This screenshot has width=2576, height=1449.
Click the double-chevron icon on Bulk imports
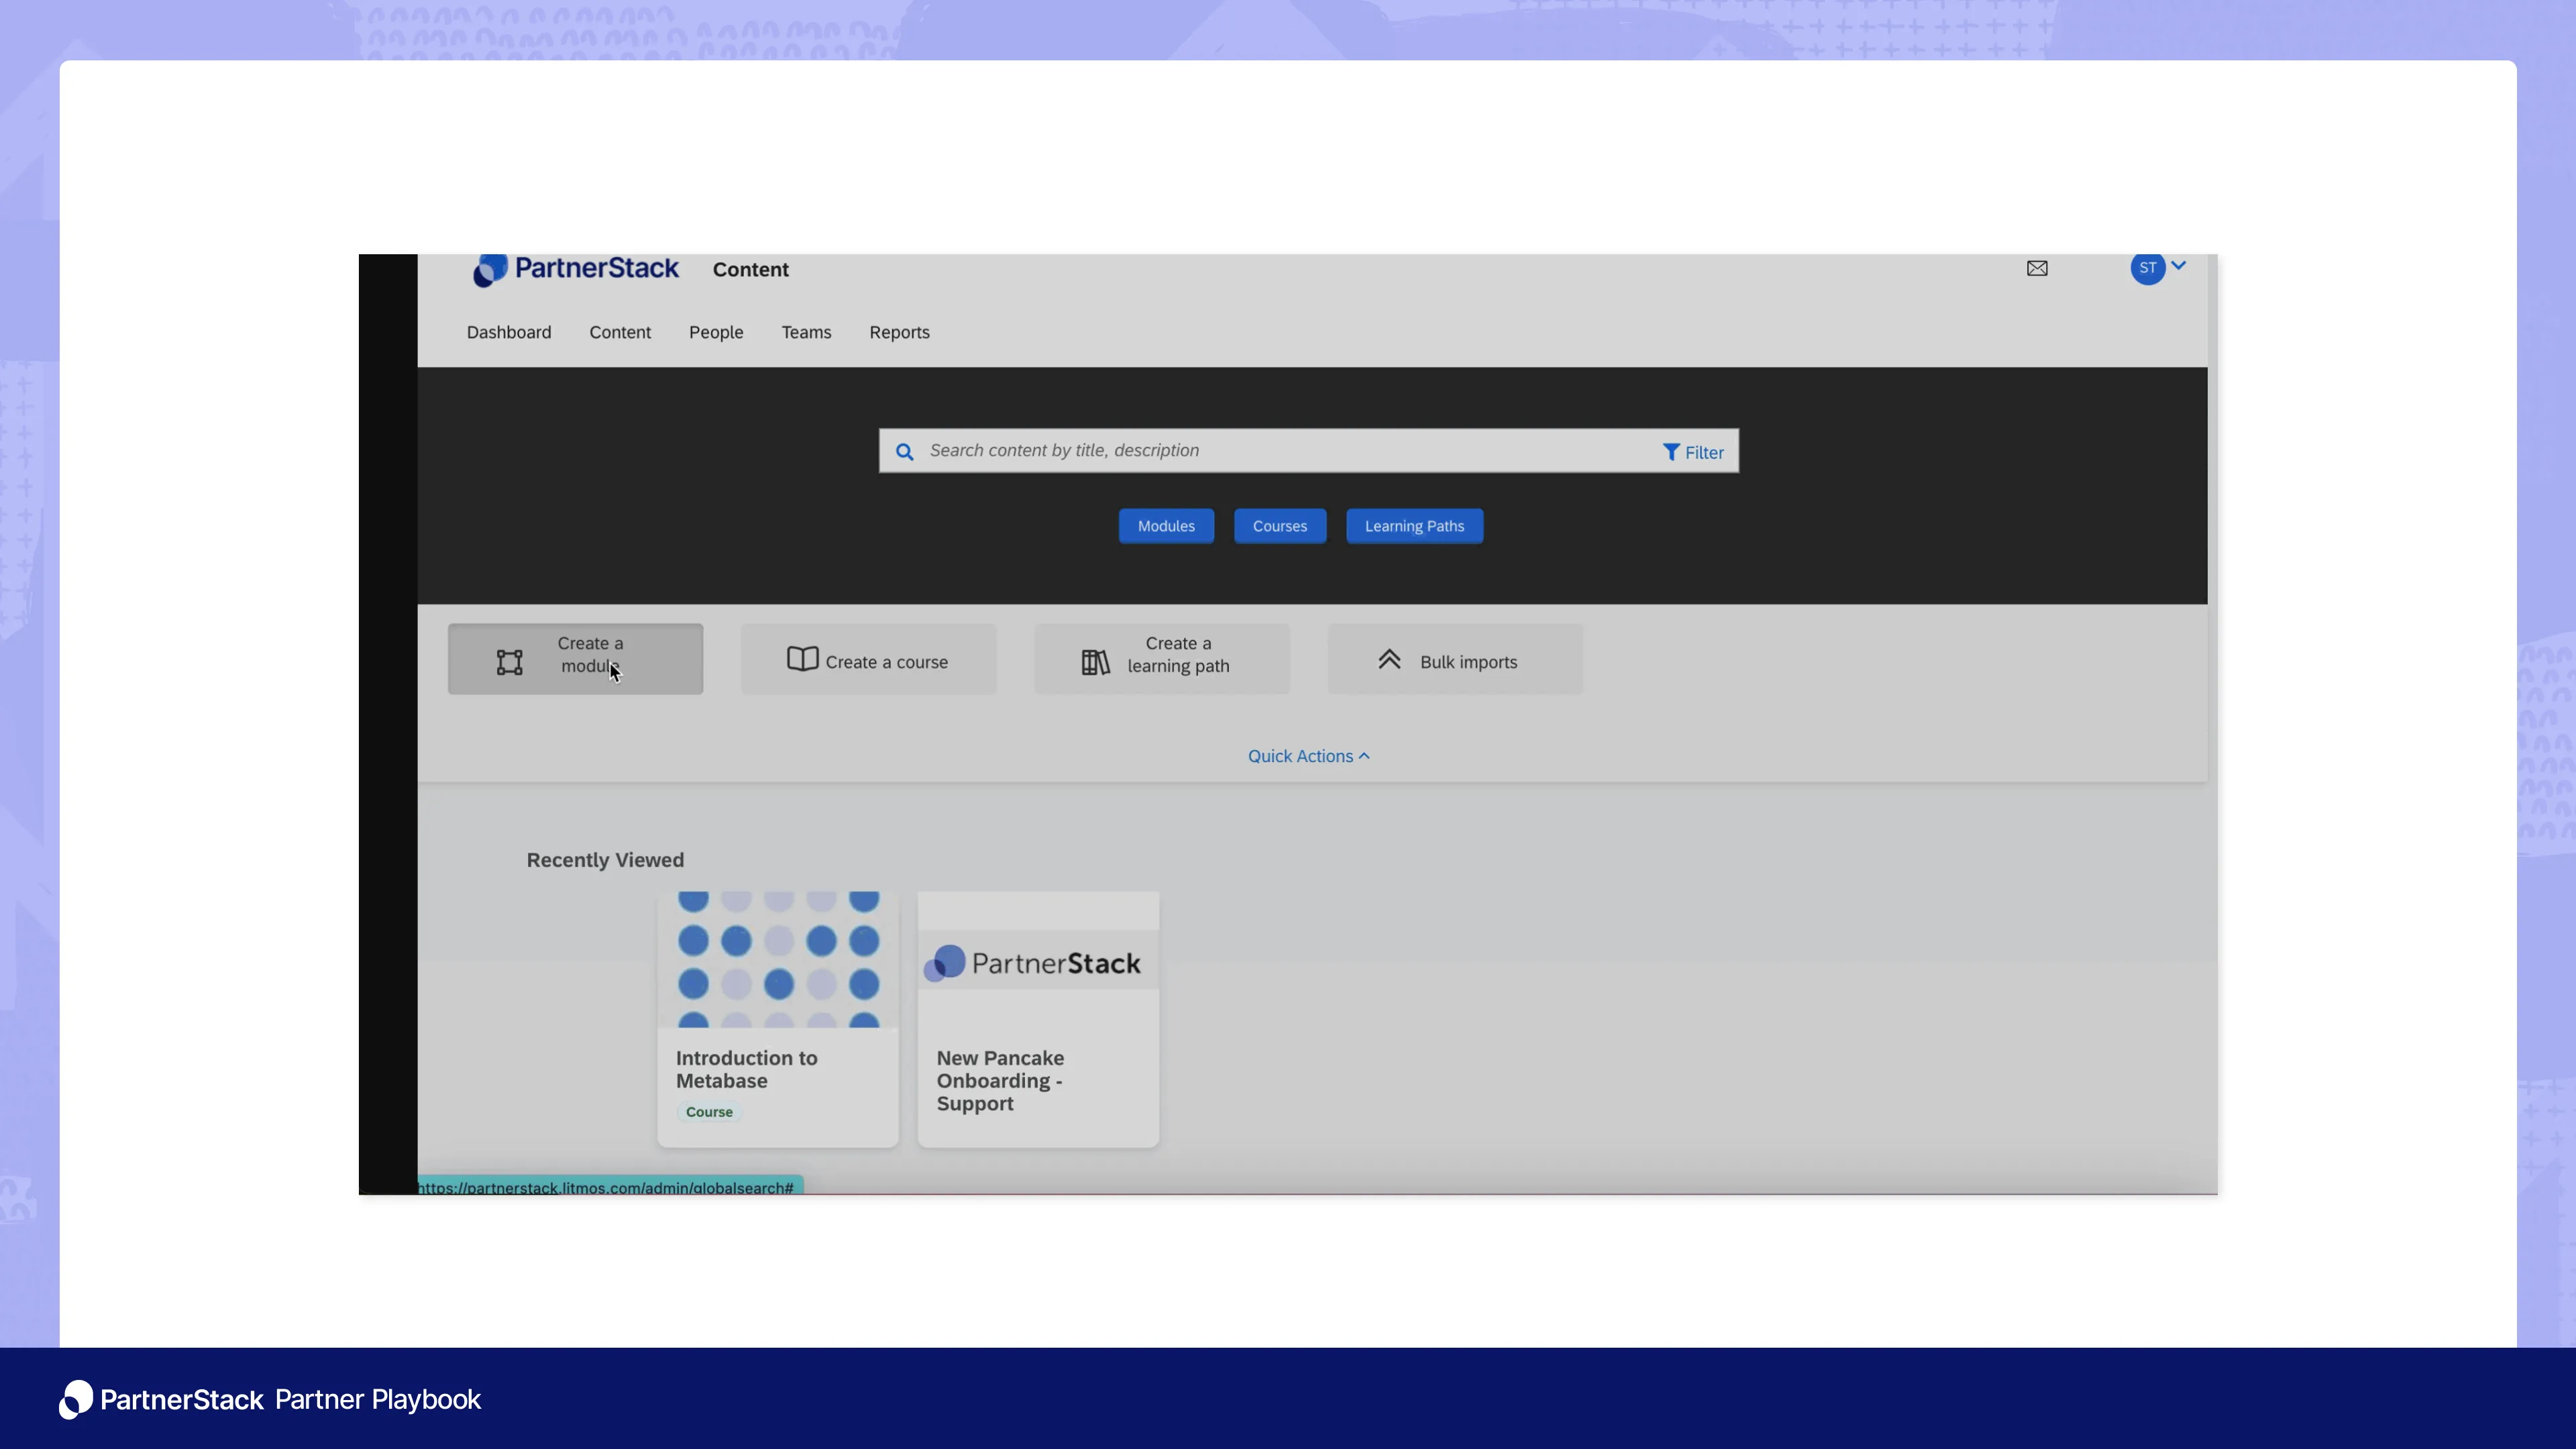(1389, 660)
